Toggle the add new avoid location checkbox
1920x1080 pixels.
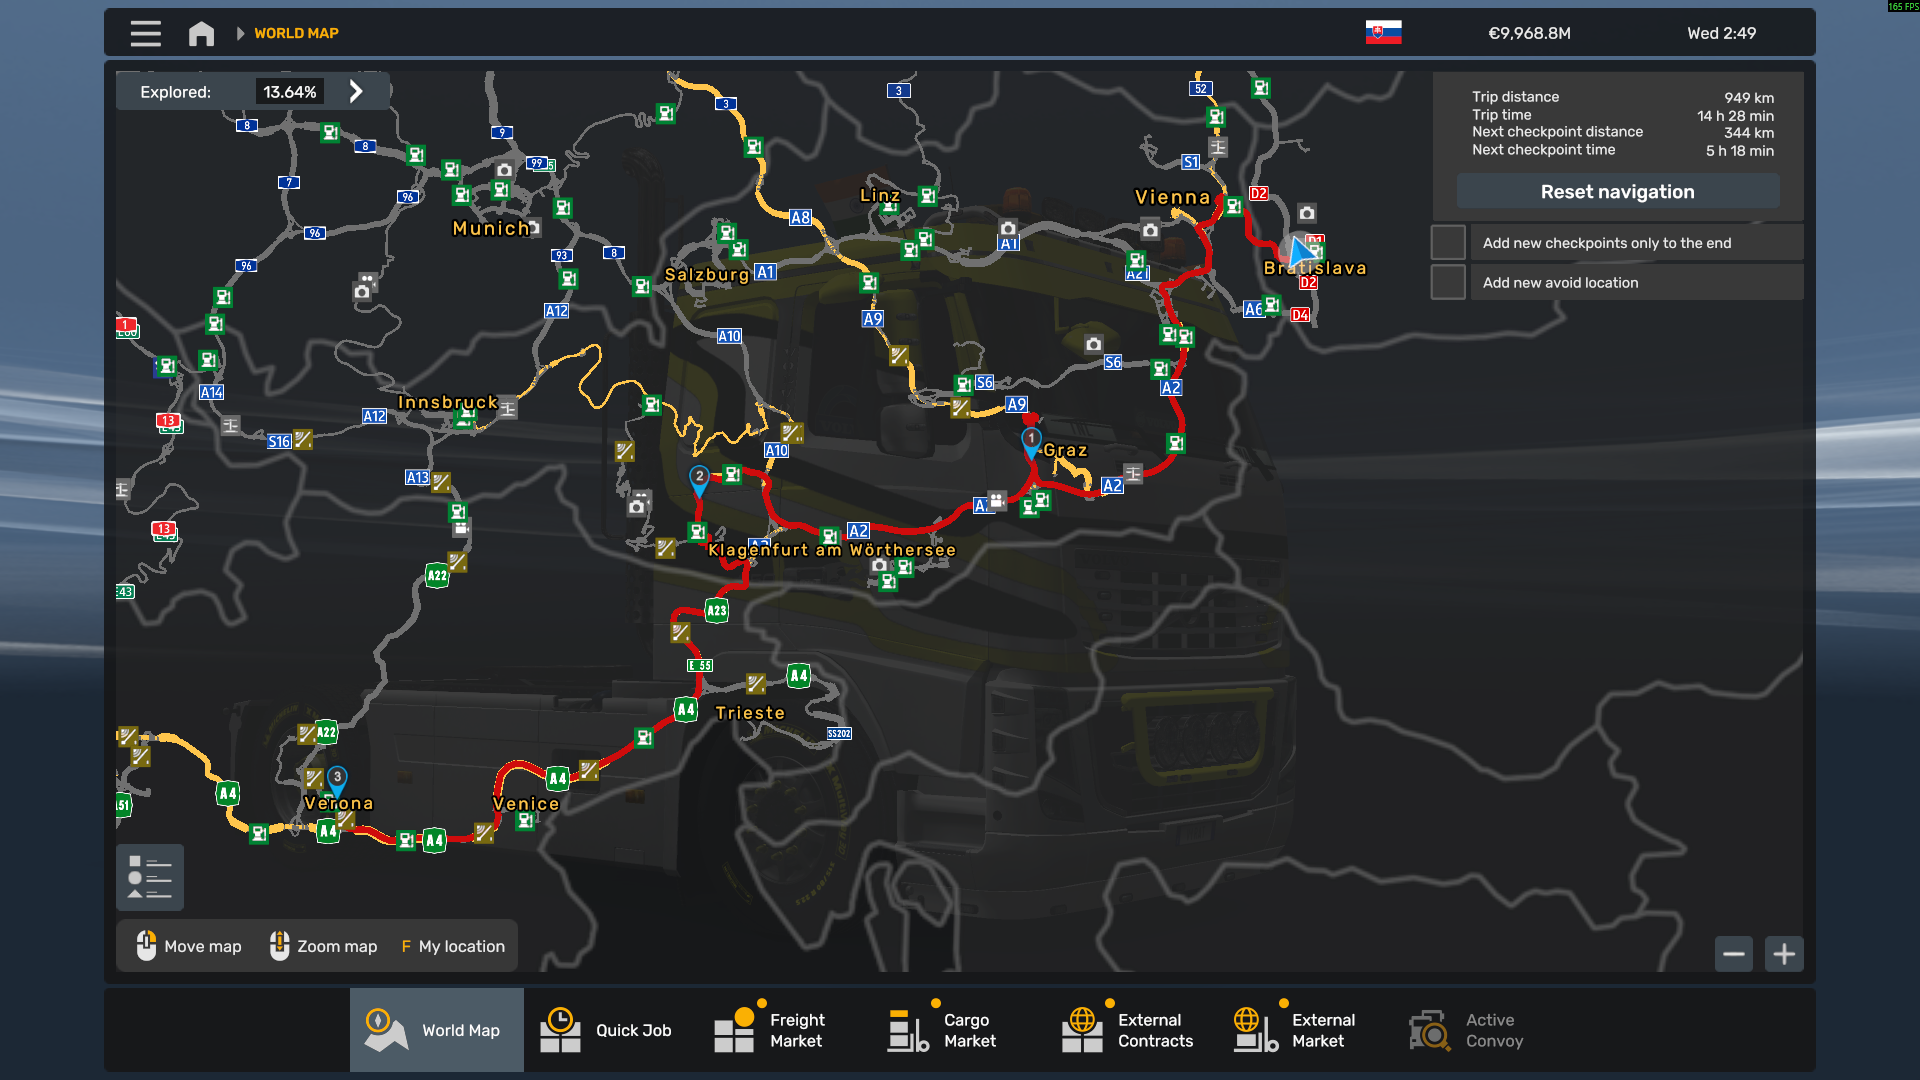[x=1448, y=283]
